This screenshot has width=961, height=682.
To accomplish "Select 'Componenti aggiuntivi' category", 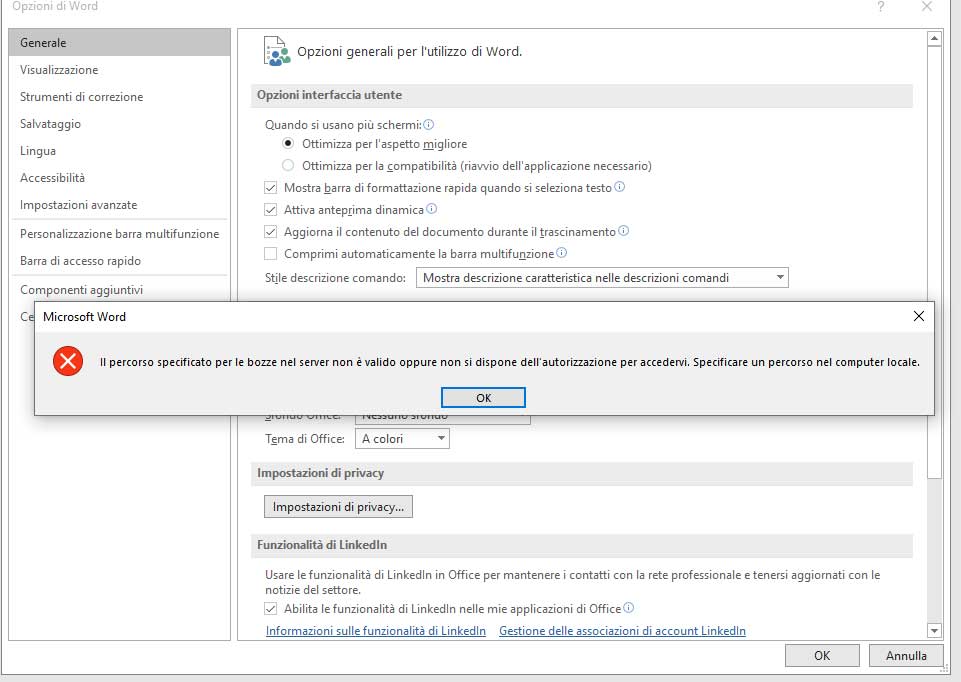I will pyautogui.click(x=120, y=289).
